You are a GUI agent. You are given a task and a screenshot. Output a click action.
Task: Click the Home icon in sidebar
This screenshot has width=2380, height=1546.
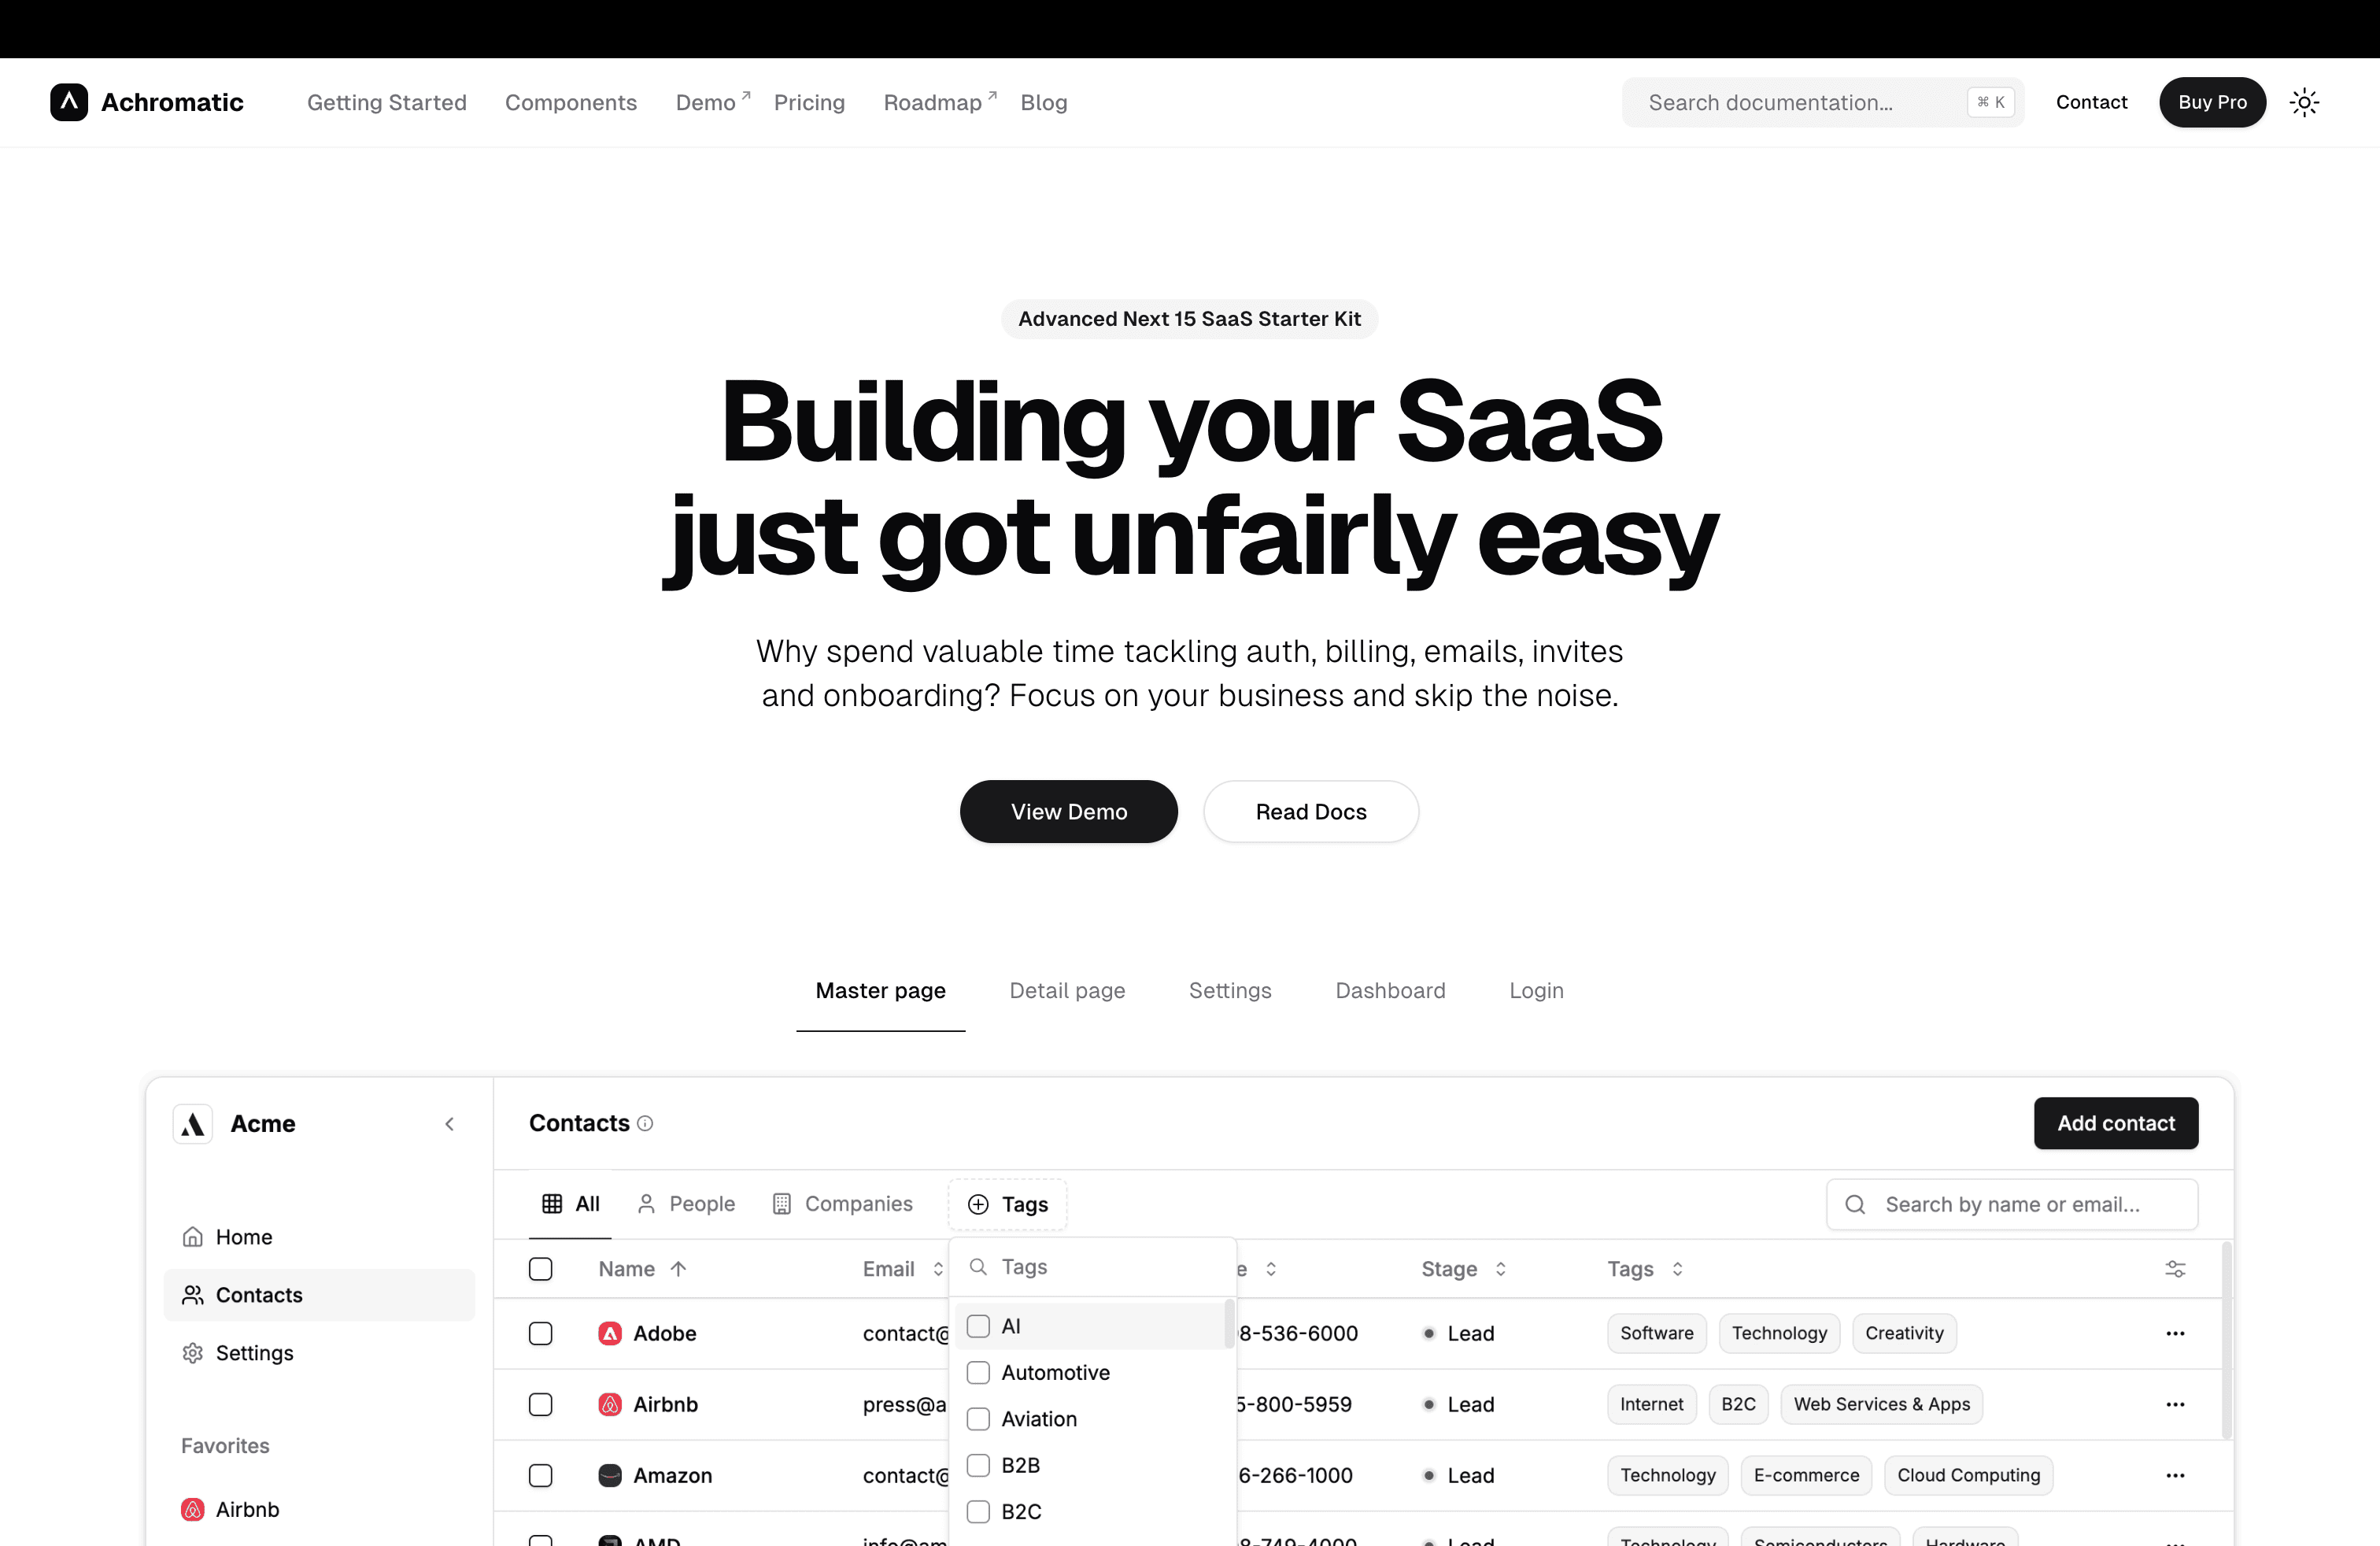click(193, 1235)
